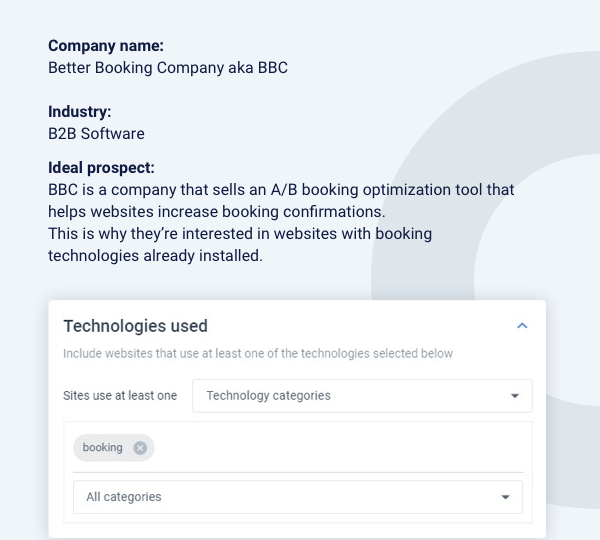The width and height of the screenshot is (600, 540).
Task: Click the 'This is why they're interested' sentence
Action: pos(240,234)
